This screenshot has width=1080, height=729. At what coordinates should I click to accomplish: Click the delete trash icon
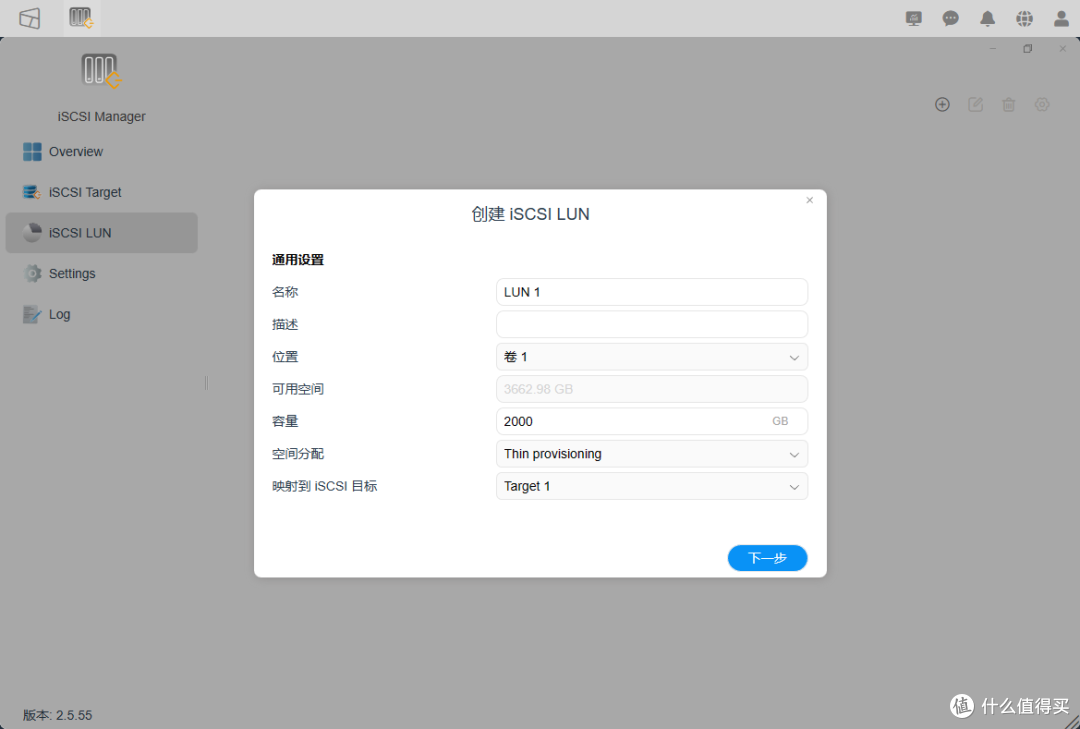tap(1008, 105)
